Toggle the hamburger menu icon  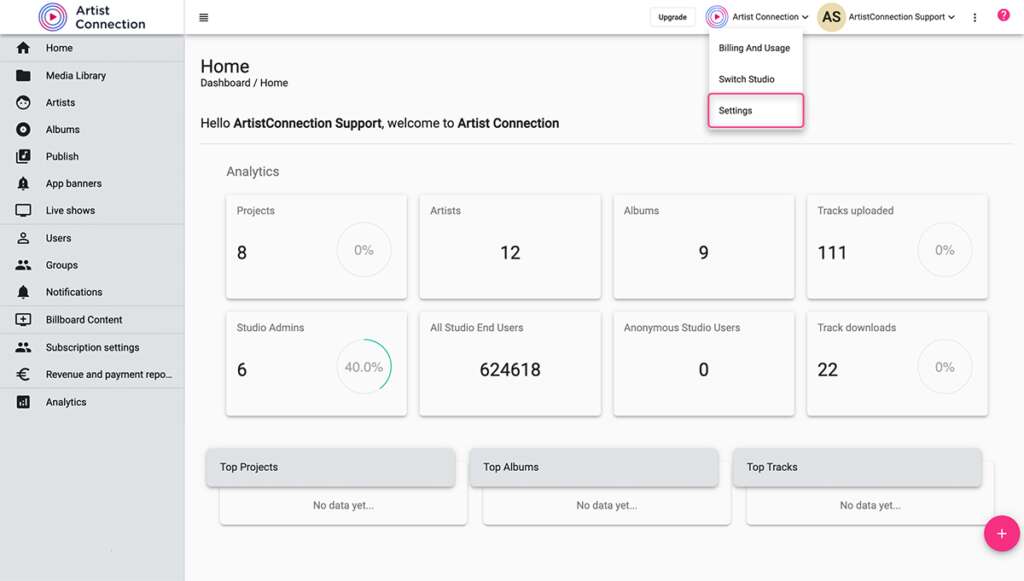[x=204, y=18]
